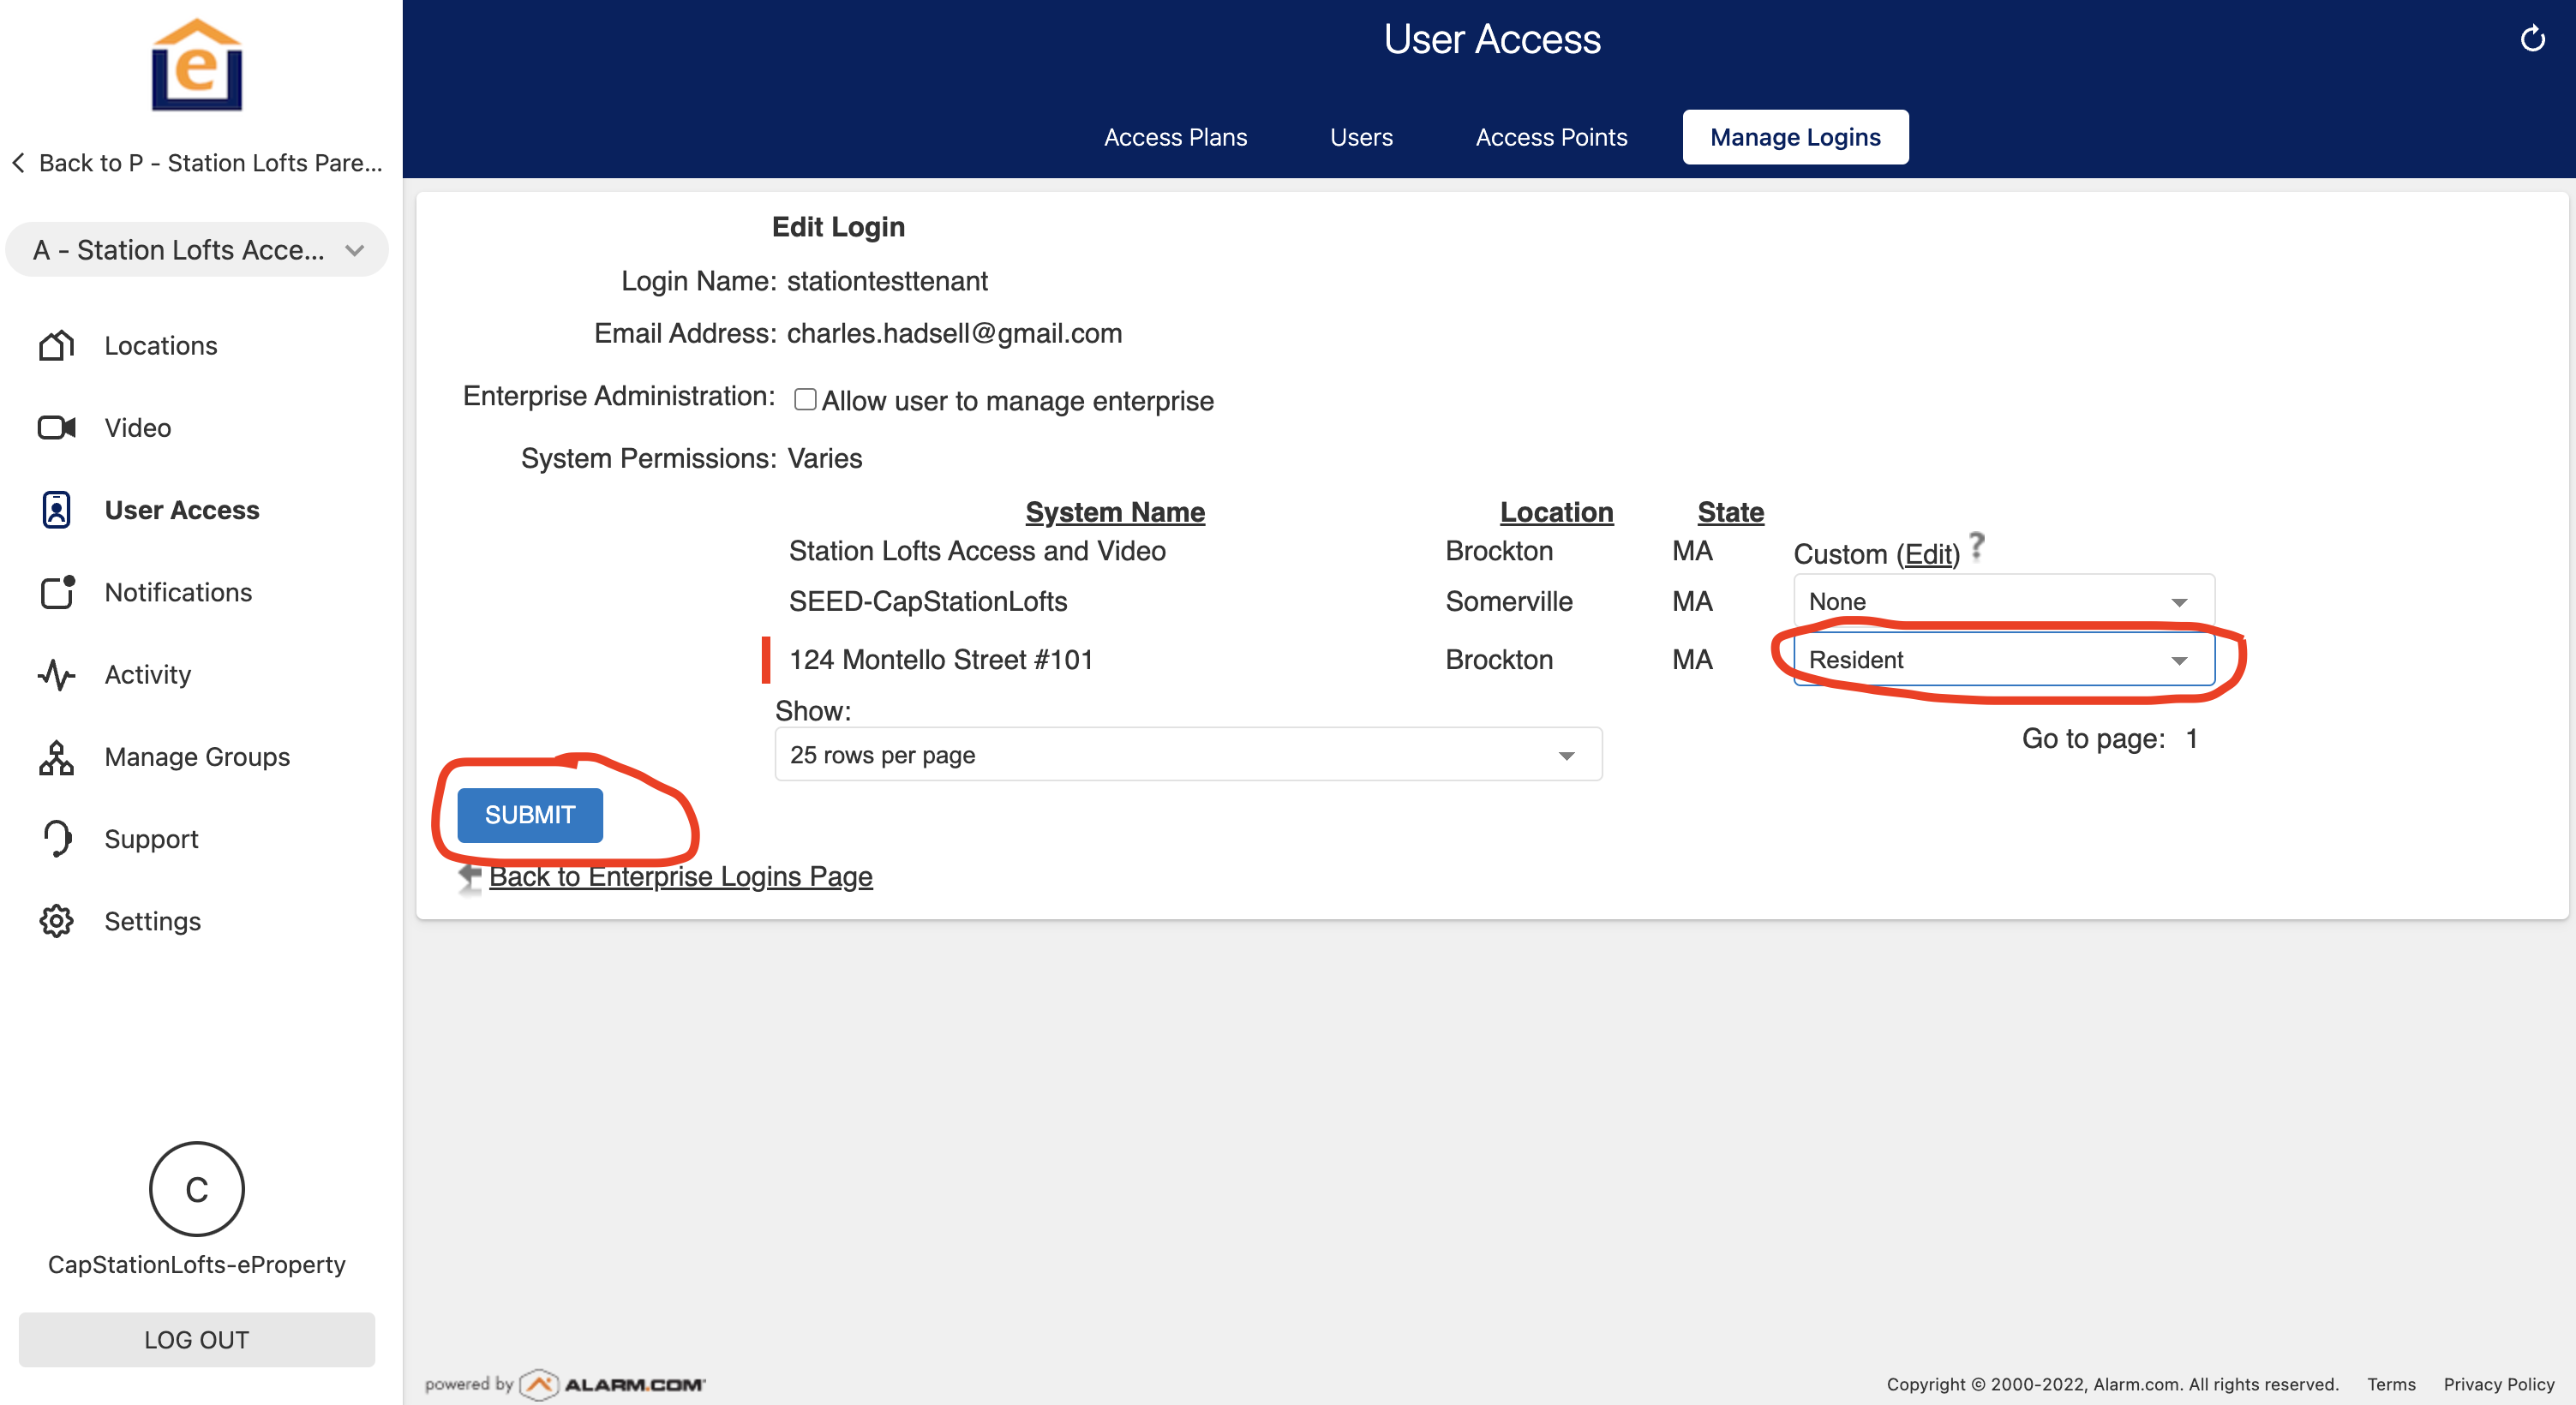Click the Somerville location cell

(x=1509, y=600)
